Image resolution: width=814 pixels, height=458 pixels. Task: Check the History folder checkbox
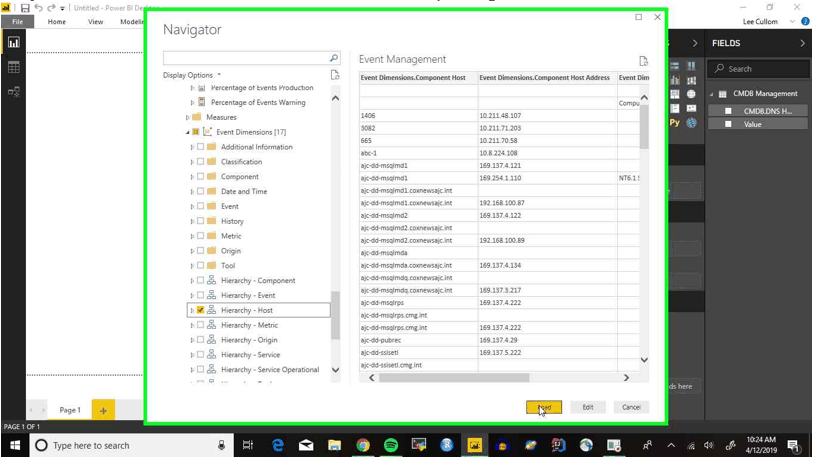(x=200, y=221)
